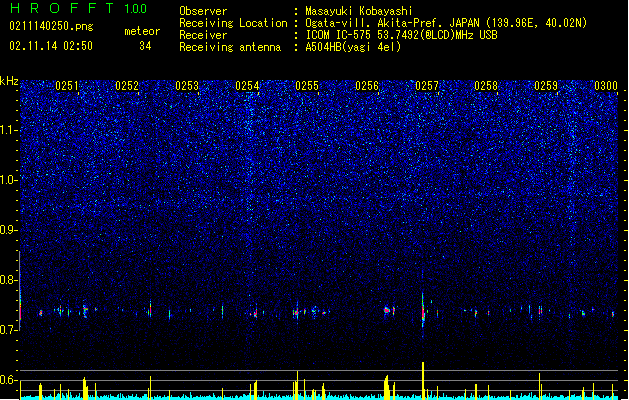Image resolution: width=629 pixels, height=400 pixels.
Task: Select the file name 0211140250.png
Action: tap(51, 26)
